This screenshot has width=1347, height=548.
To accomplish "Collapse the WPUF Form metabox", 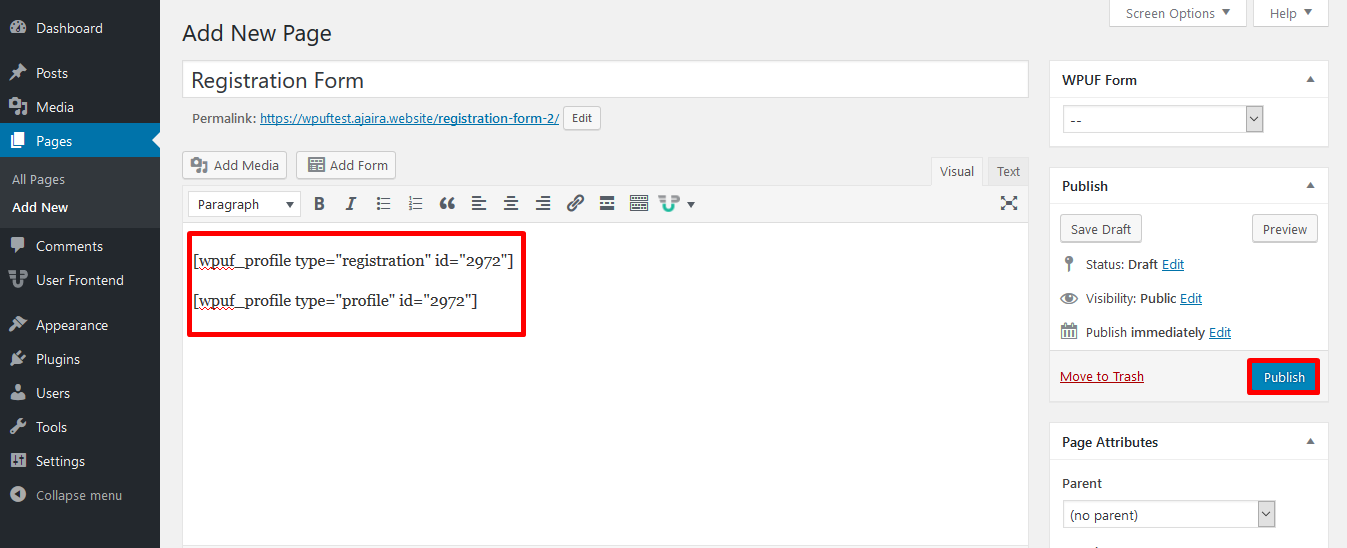I will click(1310, 80).
